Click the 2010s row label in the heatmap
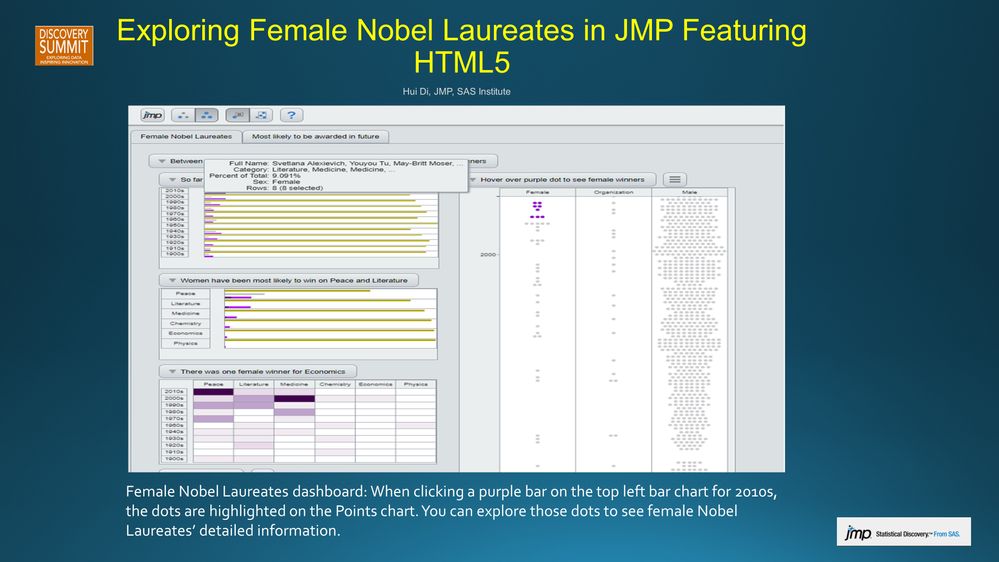999x562 pixels. pyautogui.click(x=175, y=392)
